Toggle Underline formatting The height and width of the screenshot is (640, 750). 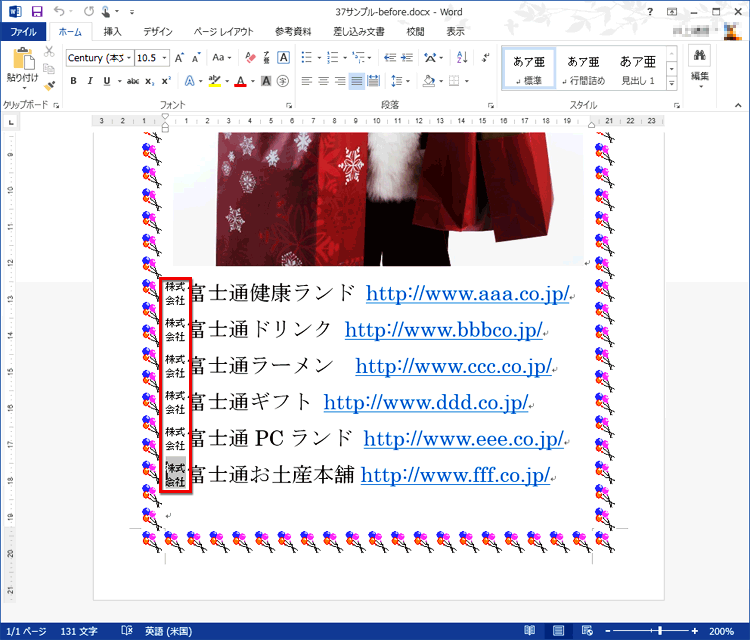click(x=107, y=81)
